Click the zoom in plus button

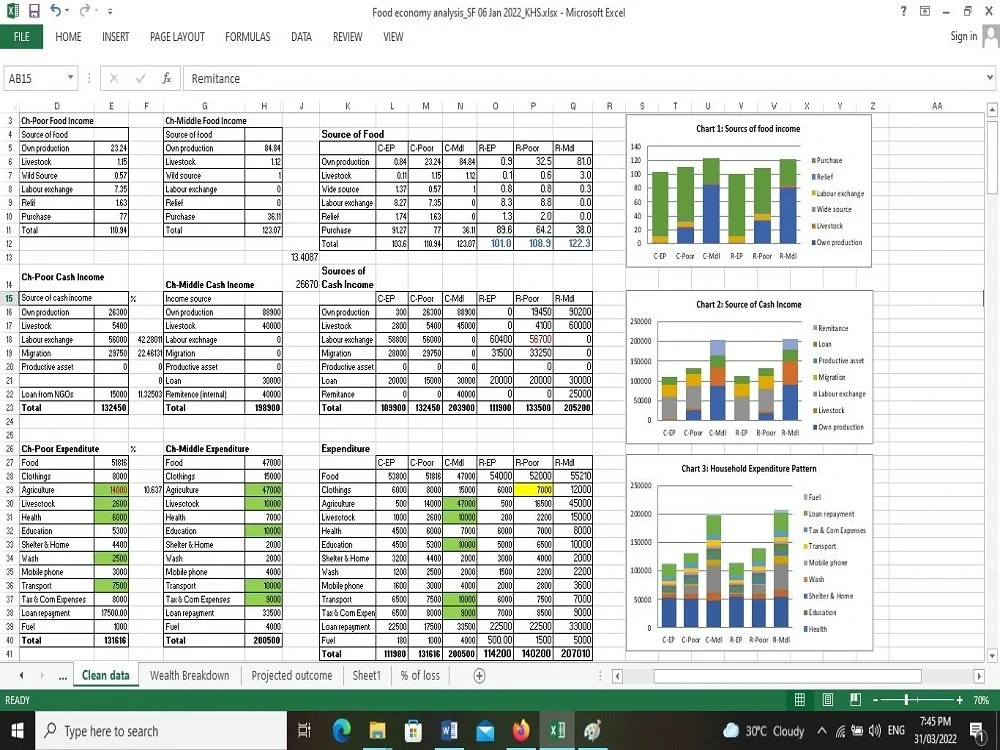(x=959, y=700)
